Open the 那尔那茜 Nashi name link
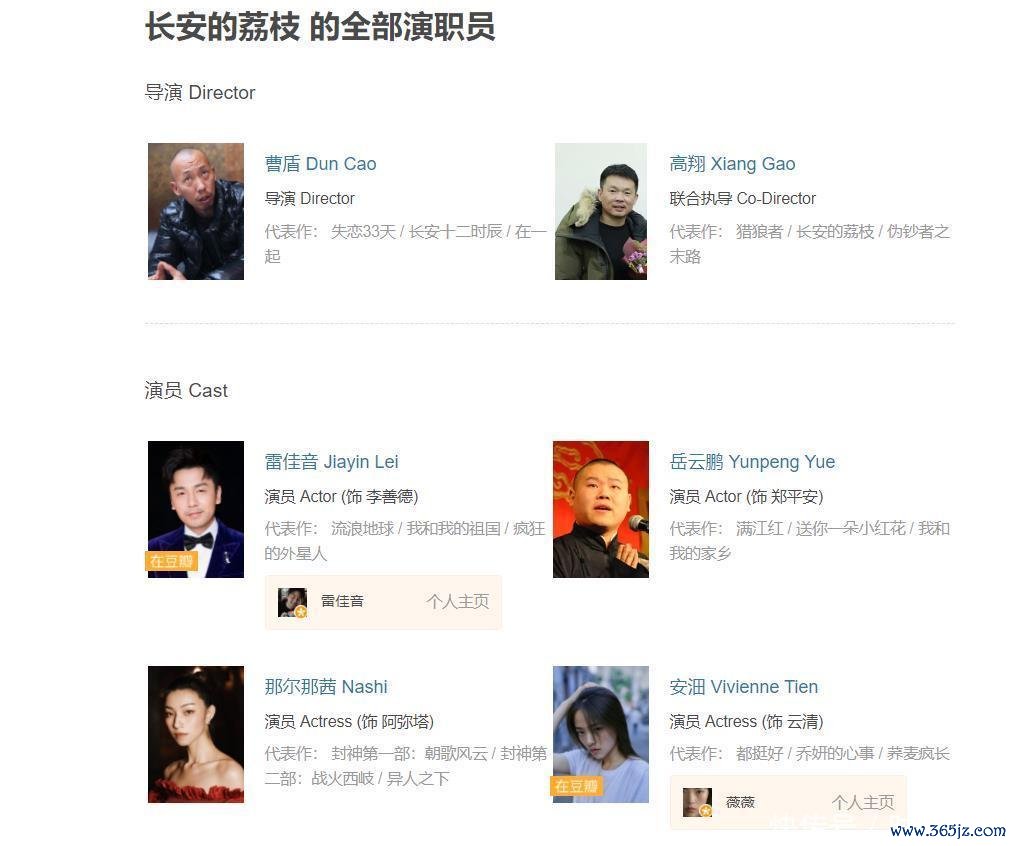The height and width of the screenshot is (846, 1013). (326, 686)
